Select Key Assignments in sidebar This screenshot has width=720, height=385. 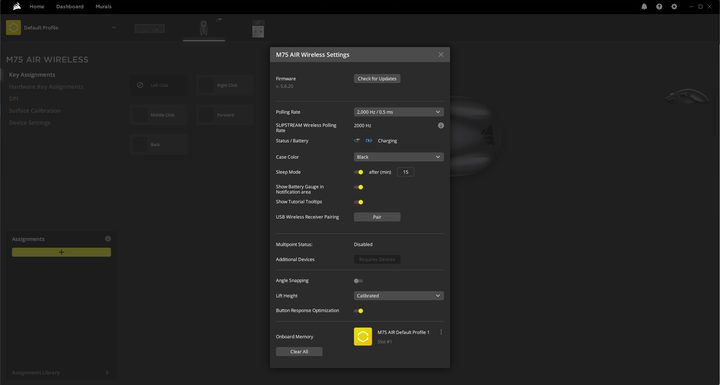pos(32,75)
